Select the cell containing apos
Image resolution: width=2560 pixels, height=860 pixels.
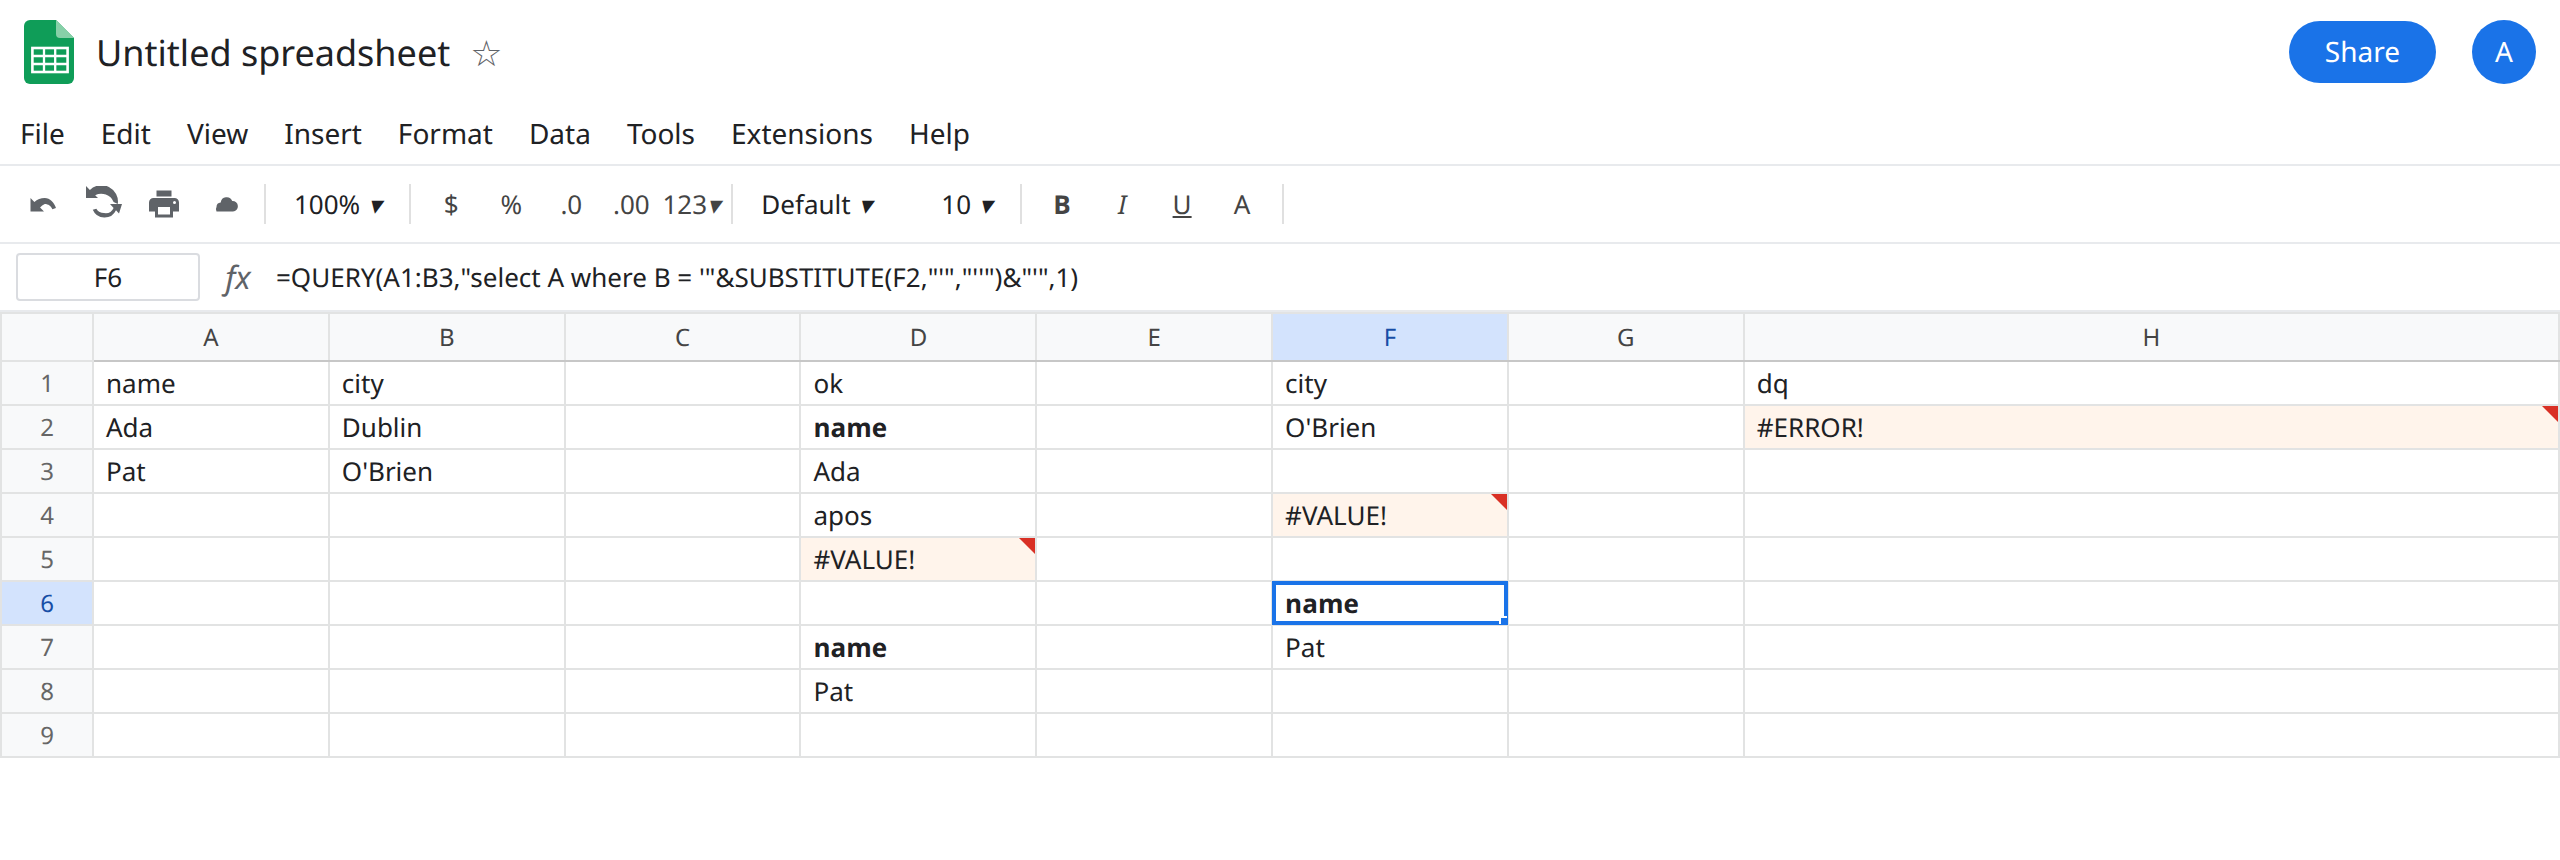click(918, 516)
